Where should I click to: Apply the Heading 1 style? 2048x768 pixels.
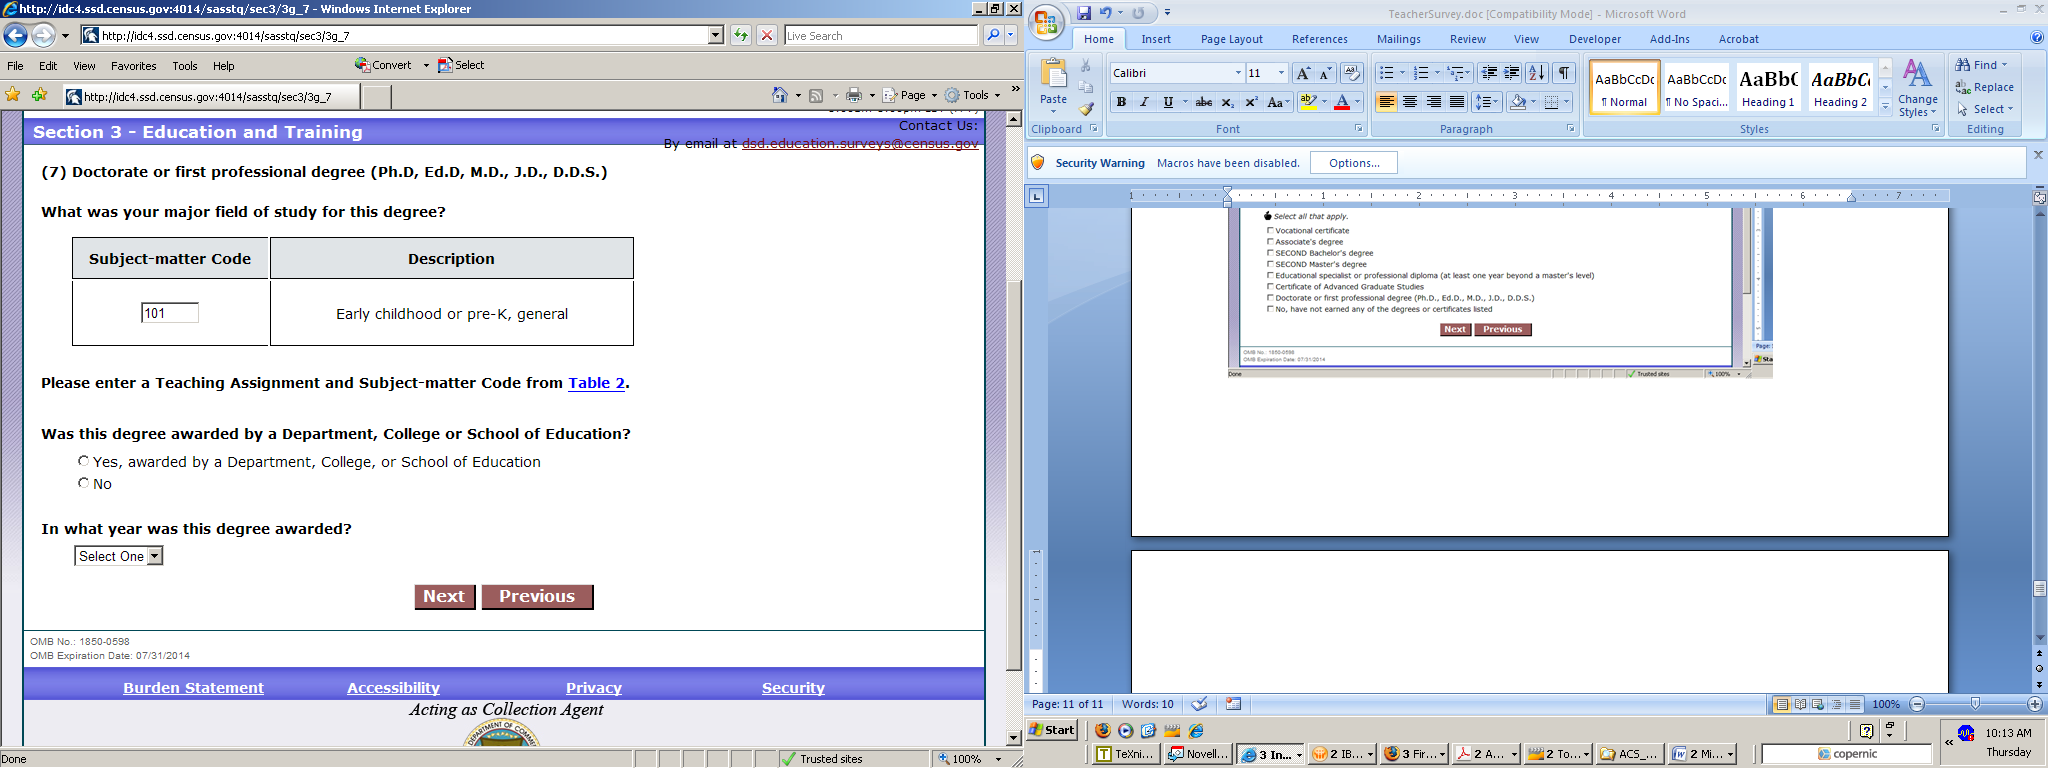click(1768, 87)
